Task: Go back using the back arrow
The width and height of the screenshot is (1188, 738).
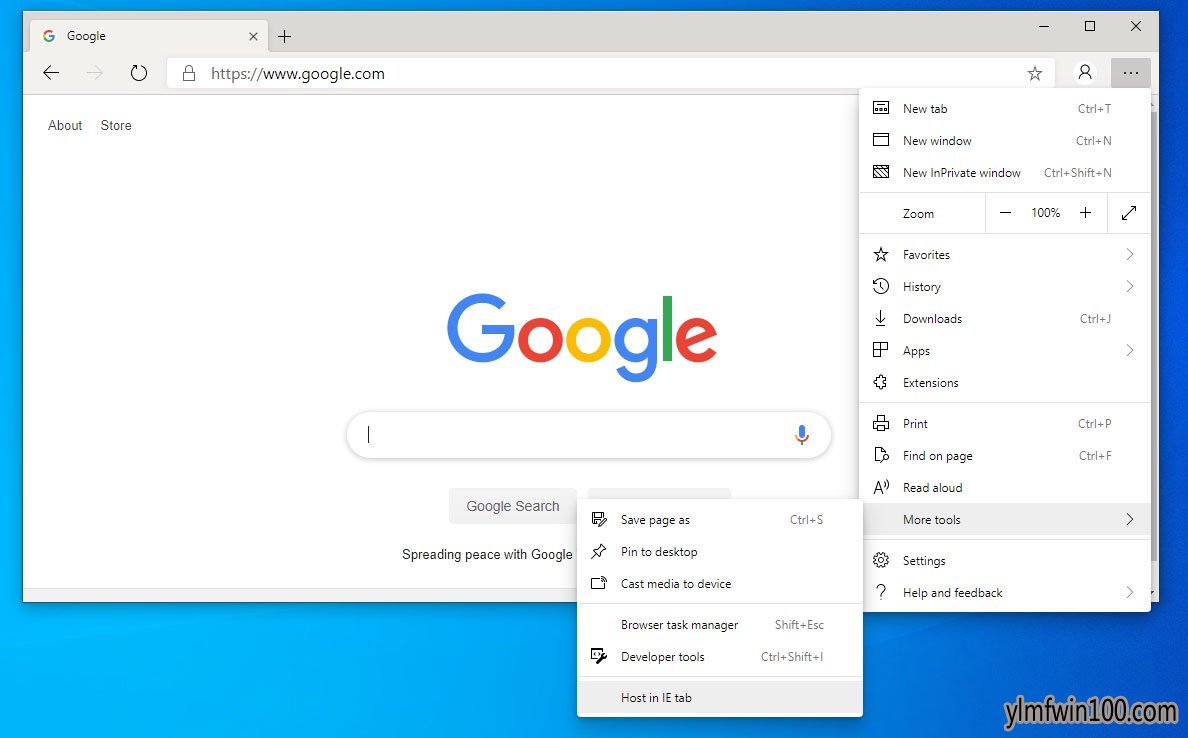Action: tap(51, 73)
